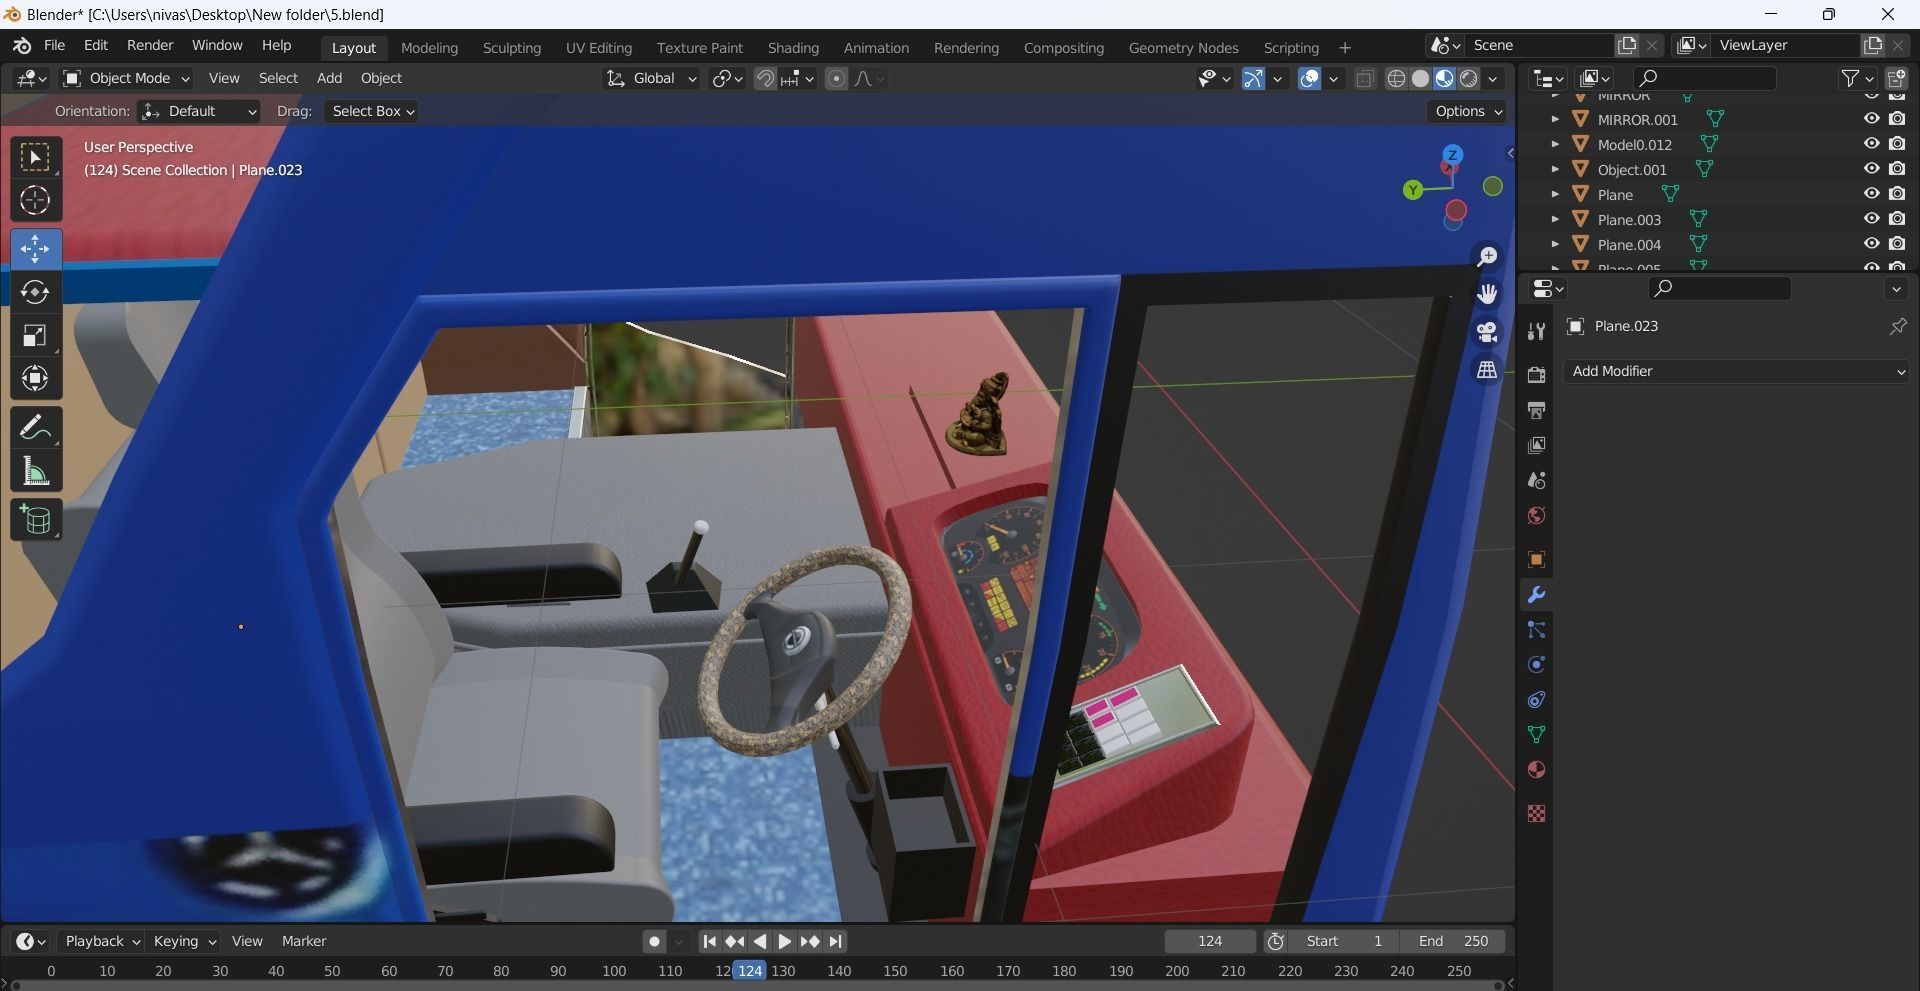Hide MIRROR.001 with its eye icon

click(x=1871, y=119)
